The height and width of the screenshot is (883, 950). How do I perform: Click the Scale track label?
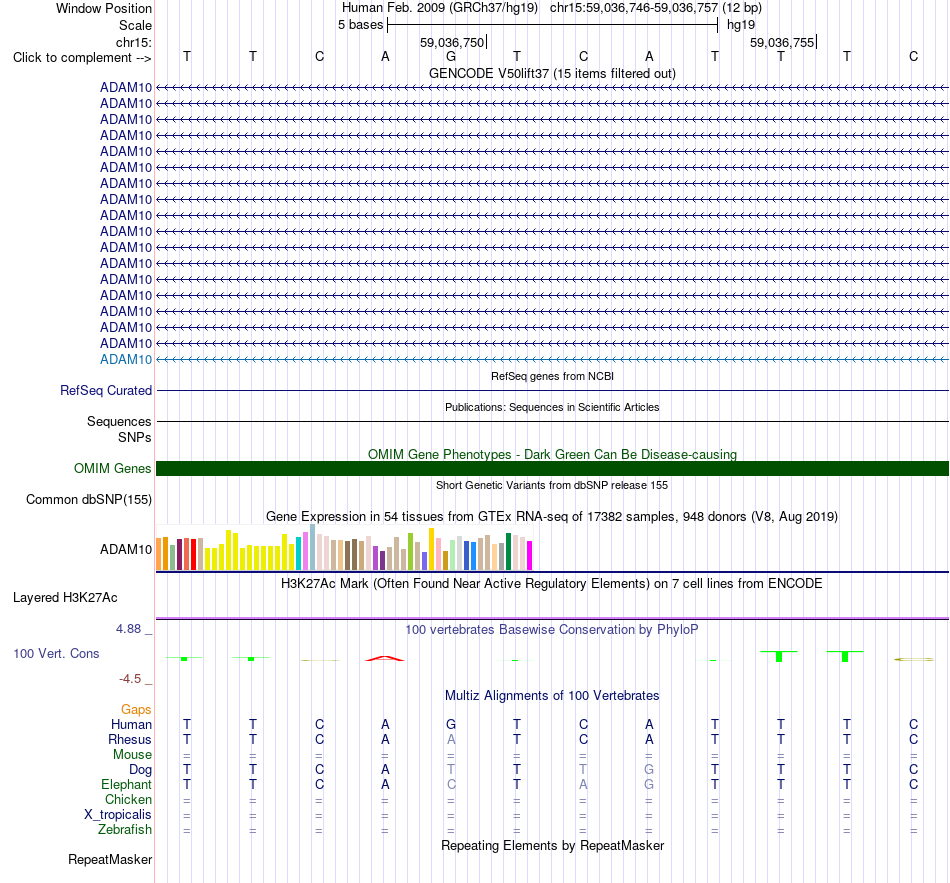coord(135,25)
